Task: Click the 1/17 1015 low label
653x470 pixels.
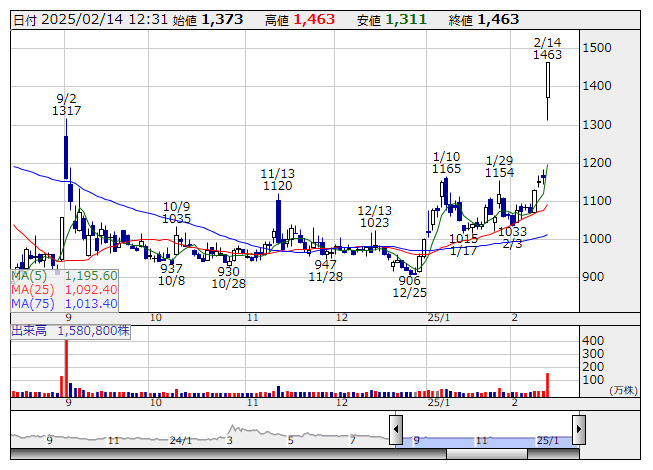Action: click(x=464, y=244)
